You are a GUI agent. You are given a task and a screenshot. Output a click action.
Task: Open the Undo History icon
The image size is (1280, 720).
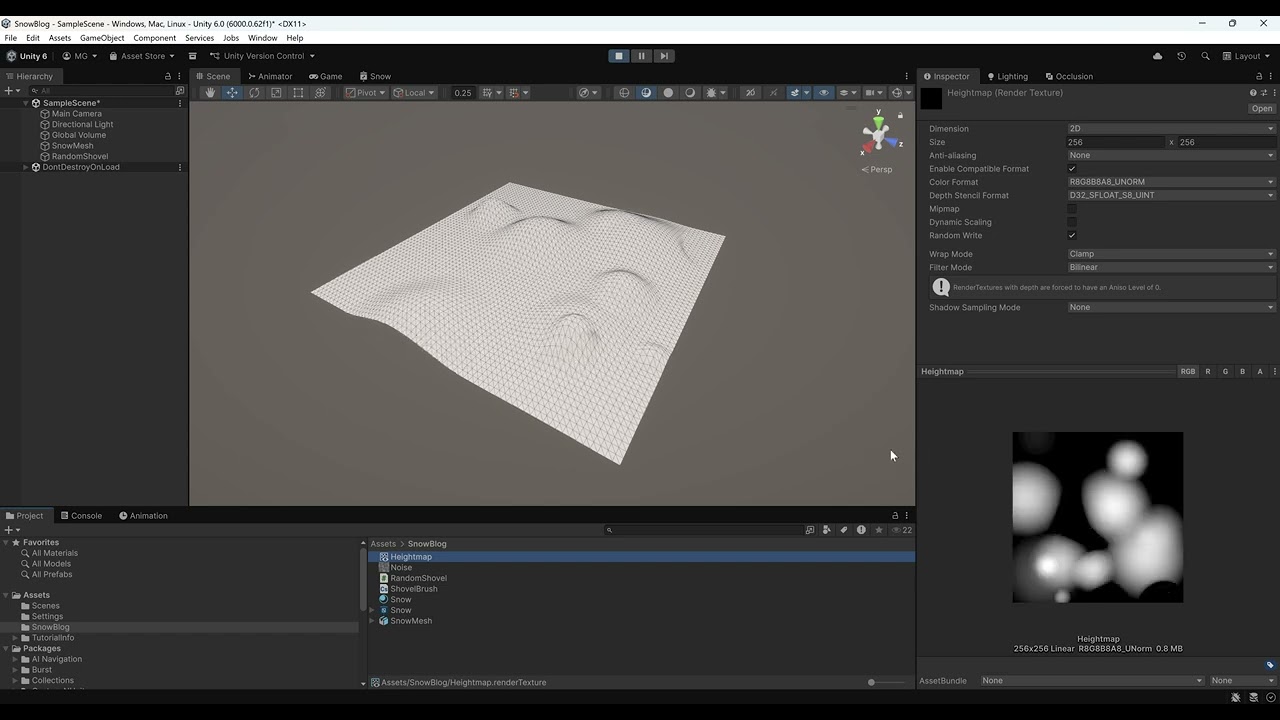[1181, 56]
